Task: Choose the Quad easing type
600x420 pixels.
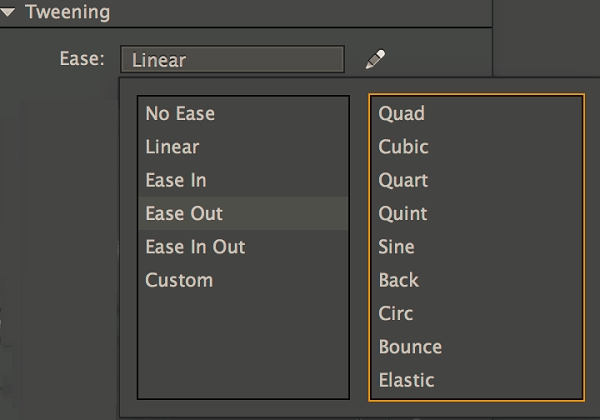Action: pos(402,114)
